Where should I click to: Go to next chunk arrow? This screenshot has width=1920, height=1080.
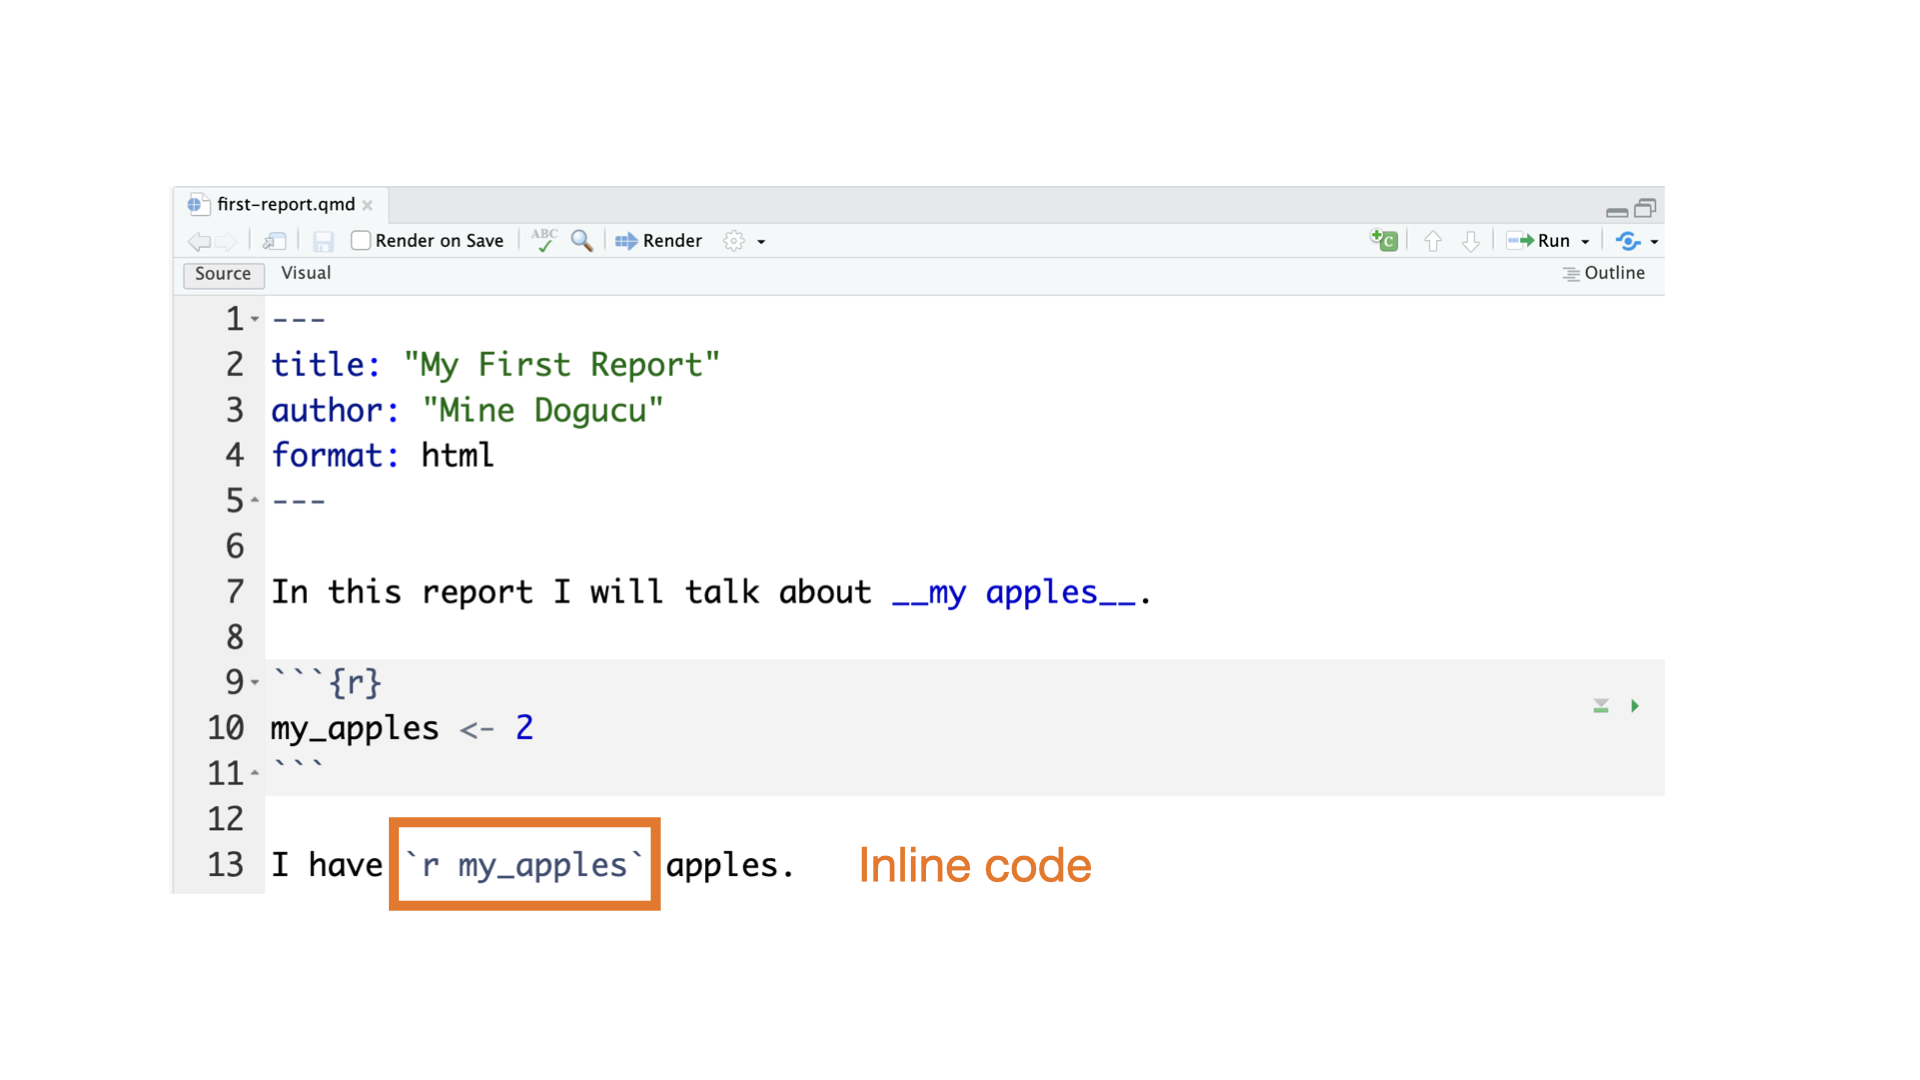point(1470,241)
